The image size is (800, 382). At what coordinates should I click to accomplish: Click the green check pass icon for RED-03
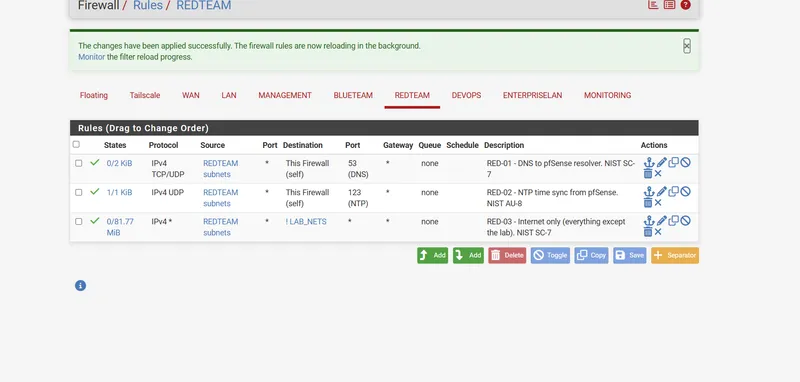94,221
